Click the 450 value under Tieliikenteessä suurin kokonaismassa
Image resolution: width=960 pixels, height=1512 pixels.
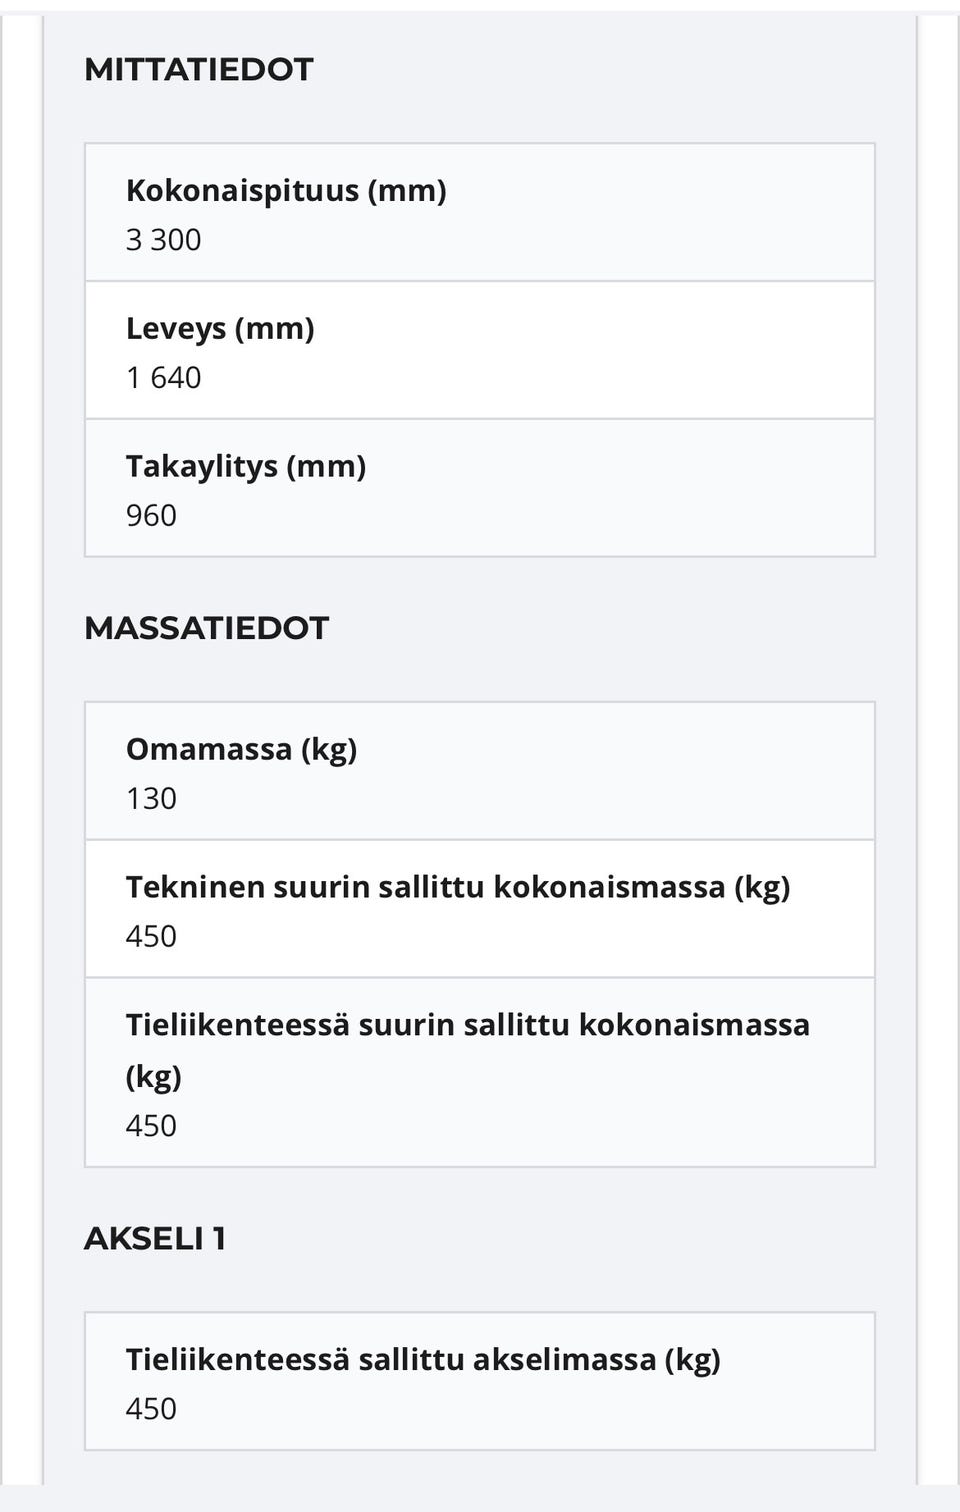click(x=151, y=1126)
